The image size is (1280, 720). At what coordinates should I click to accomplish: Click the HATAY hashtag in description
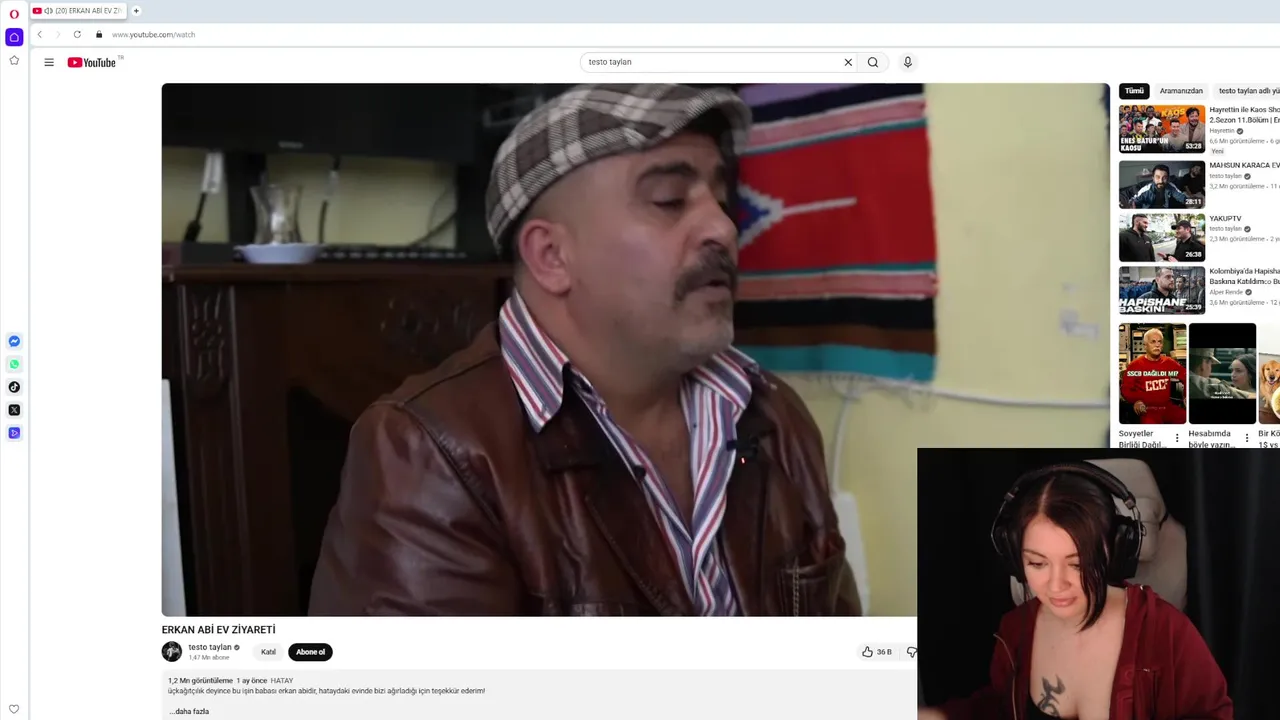point(282,681)
